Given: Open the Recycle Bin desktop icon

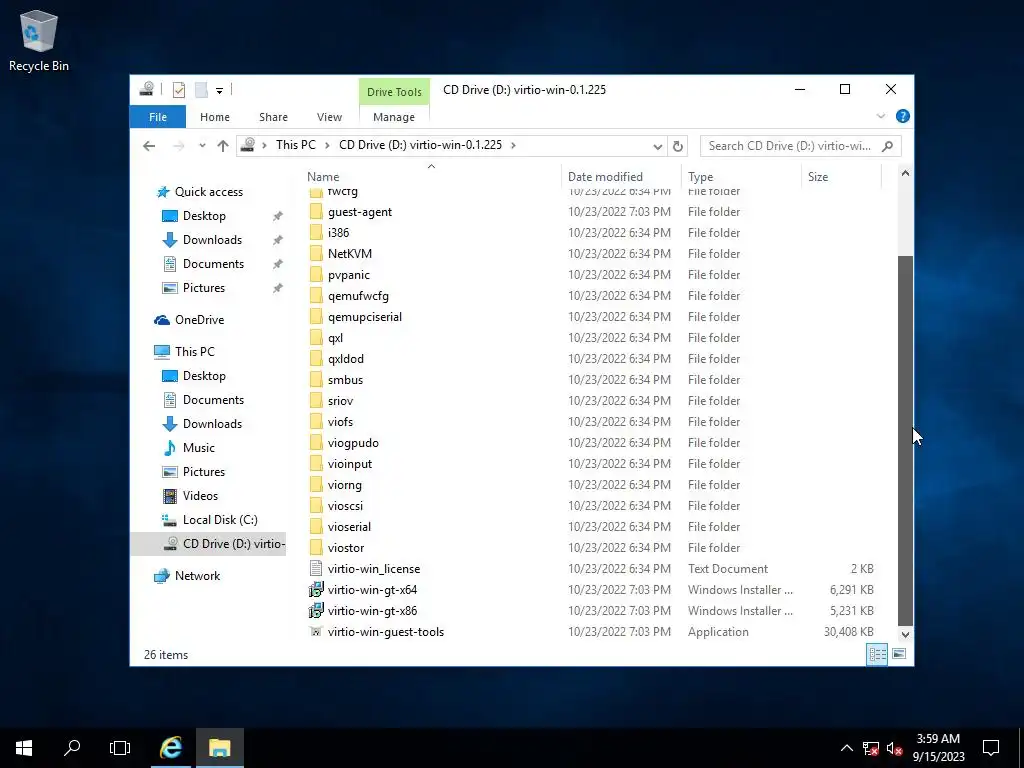Looking at the screenshot, I should point(39,40).
